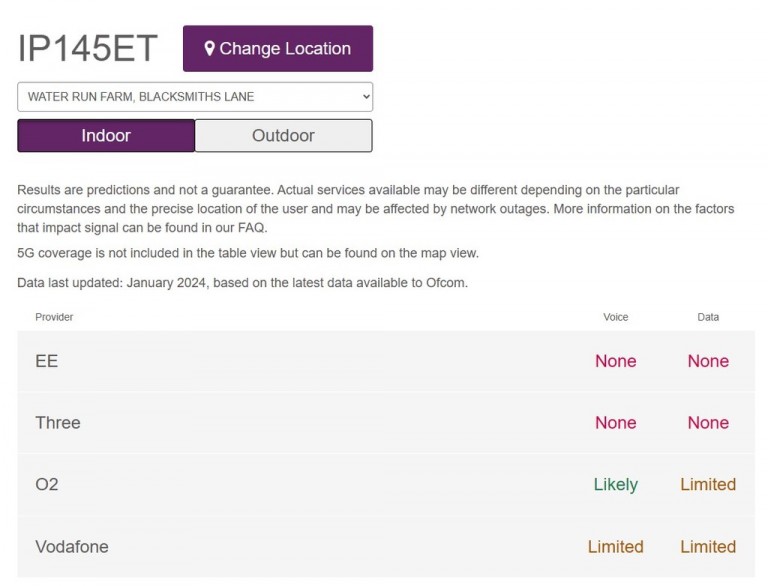Open the FAQ reference in disclaimer

(x=251, y=228)
